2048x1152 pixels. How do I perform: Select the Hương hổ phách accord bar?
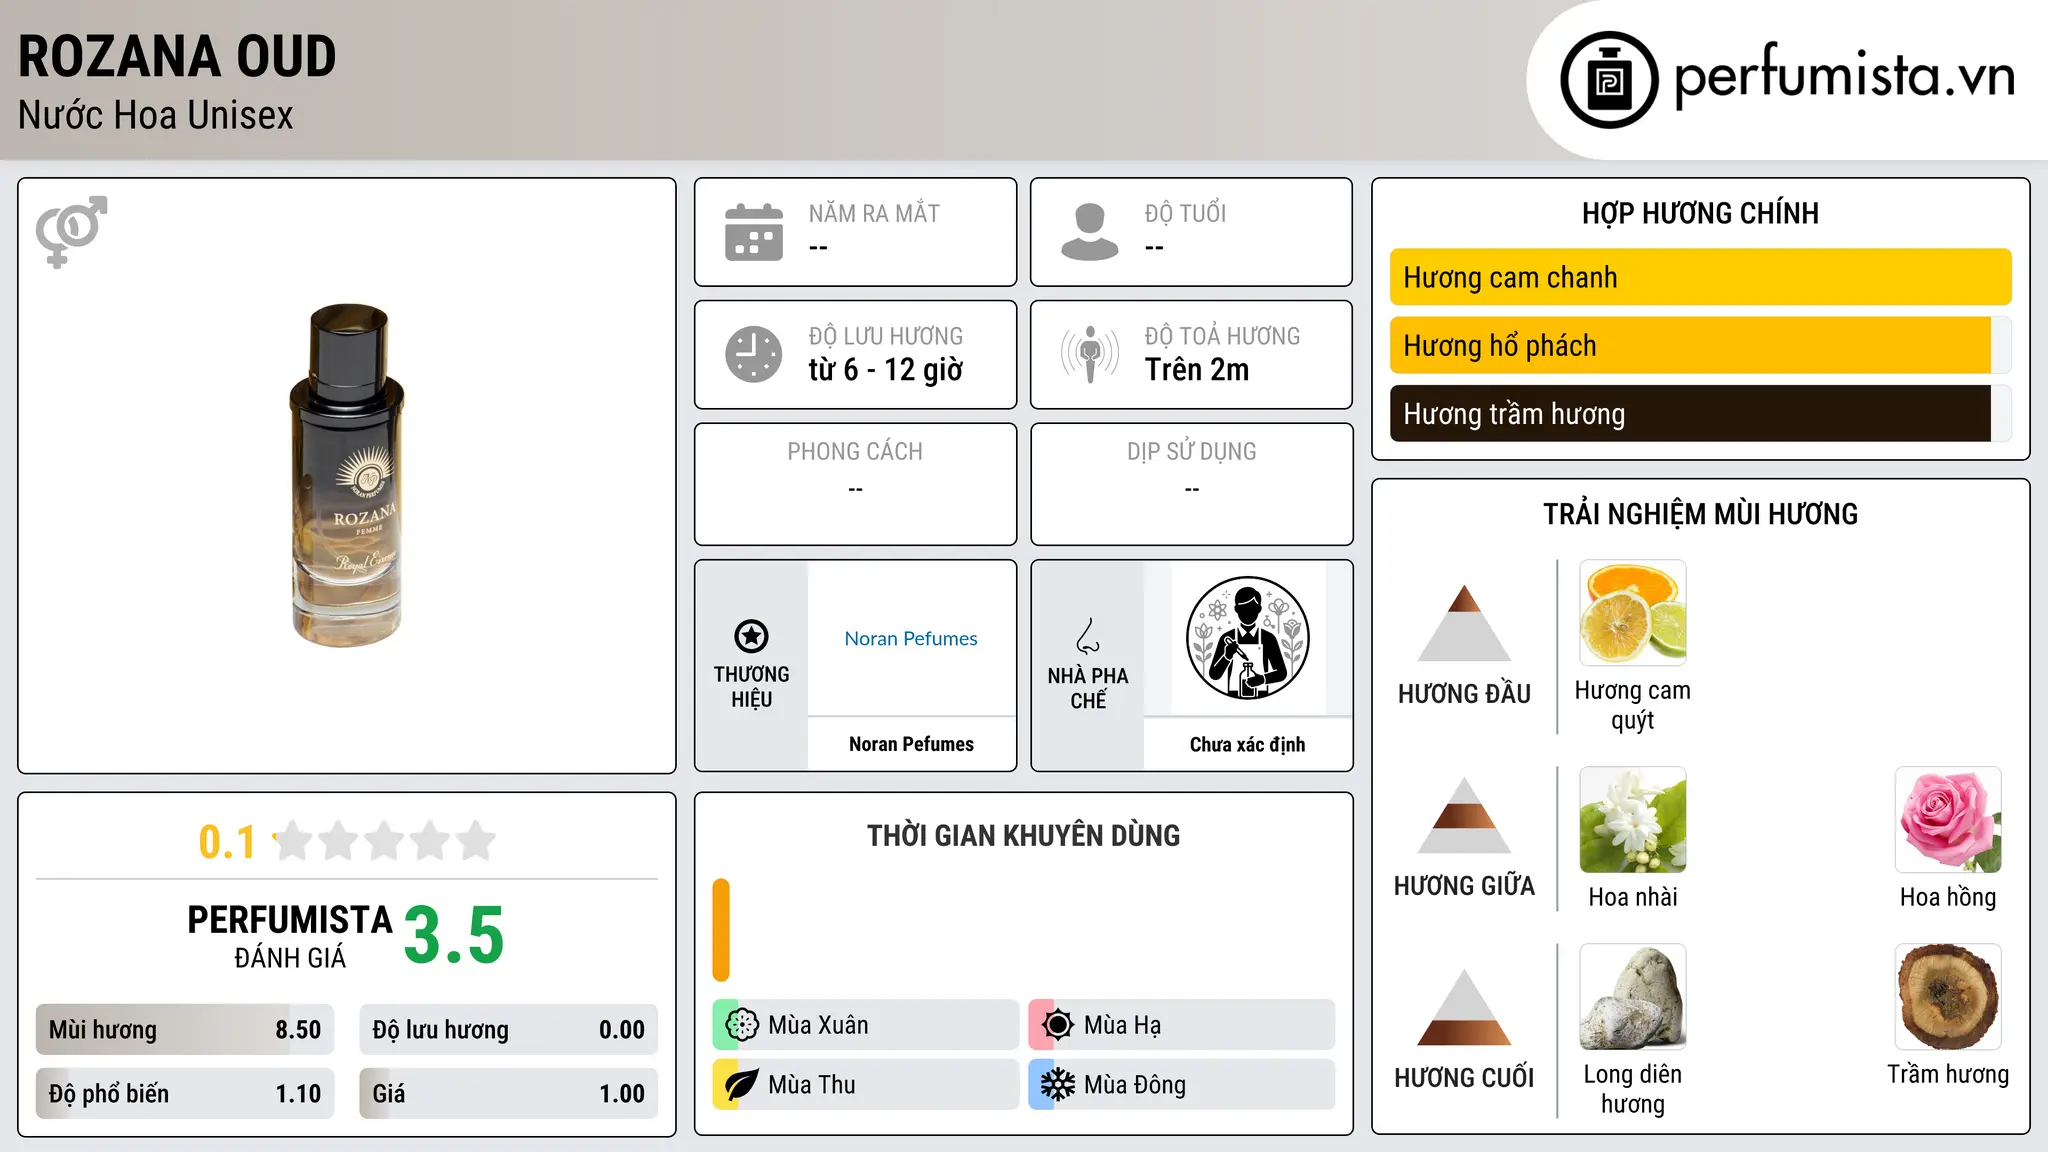[1700, 345]
